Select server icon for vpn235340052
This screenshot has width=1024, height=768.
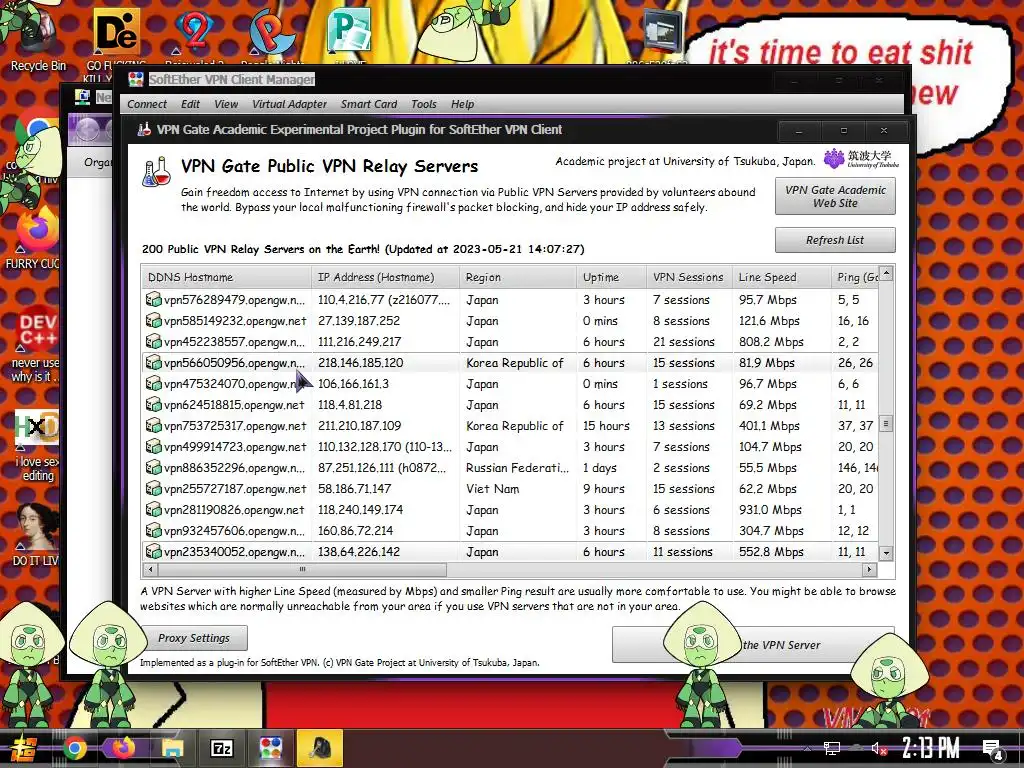pyautogui.click(x=153, y=552)
